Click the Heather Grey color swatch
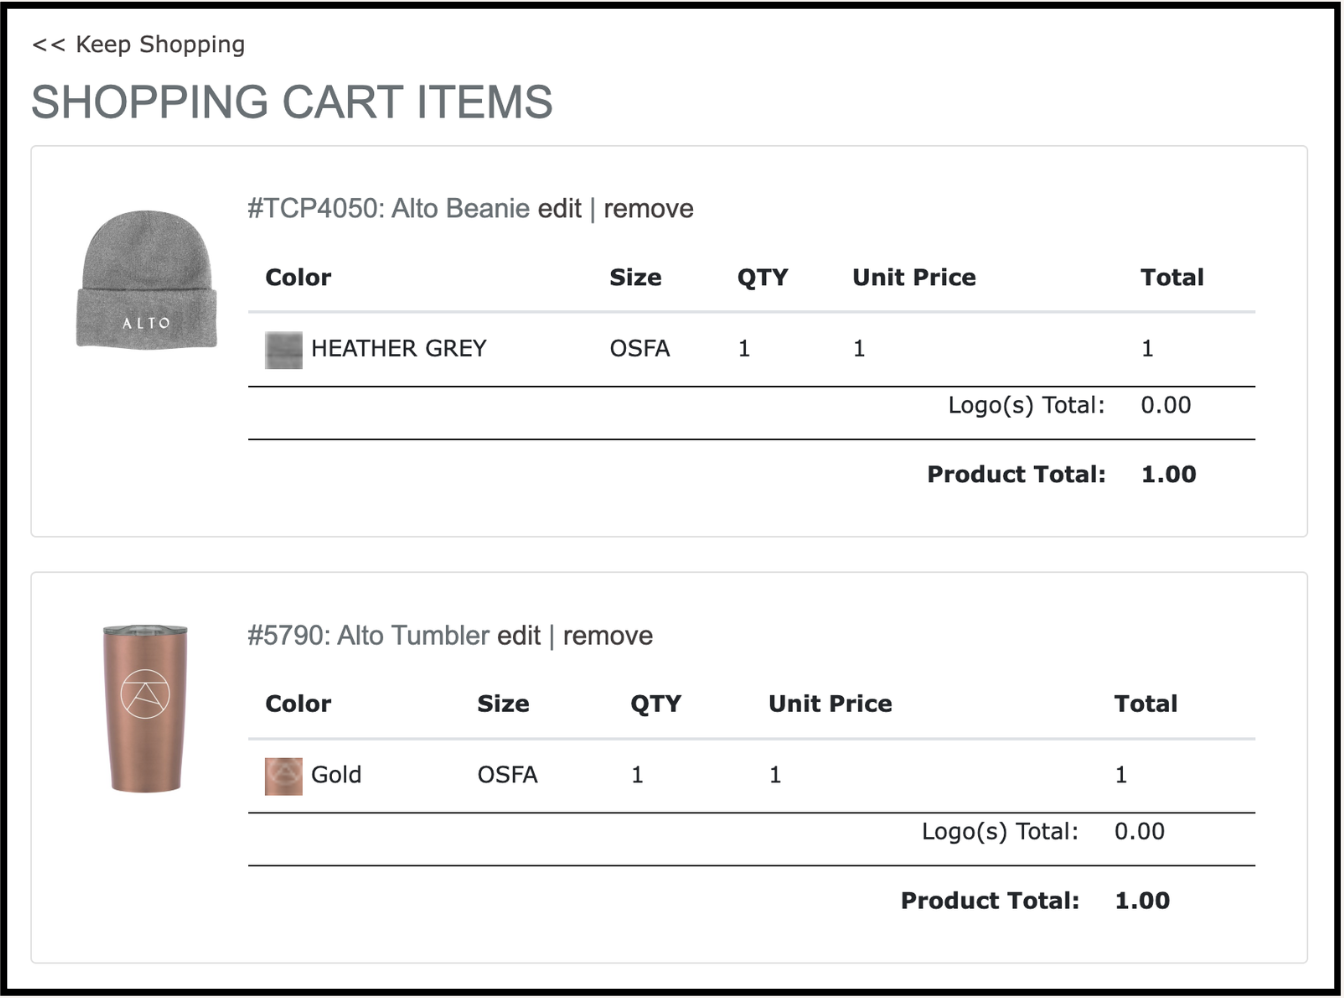 283,350
